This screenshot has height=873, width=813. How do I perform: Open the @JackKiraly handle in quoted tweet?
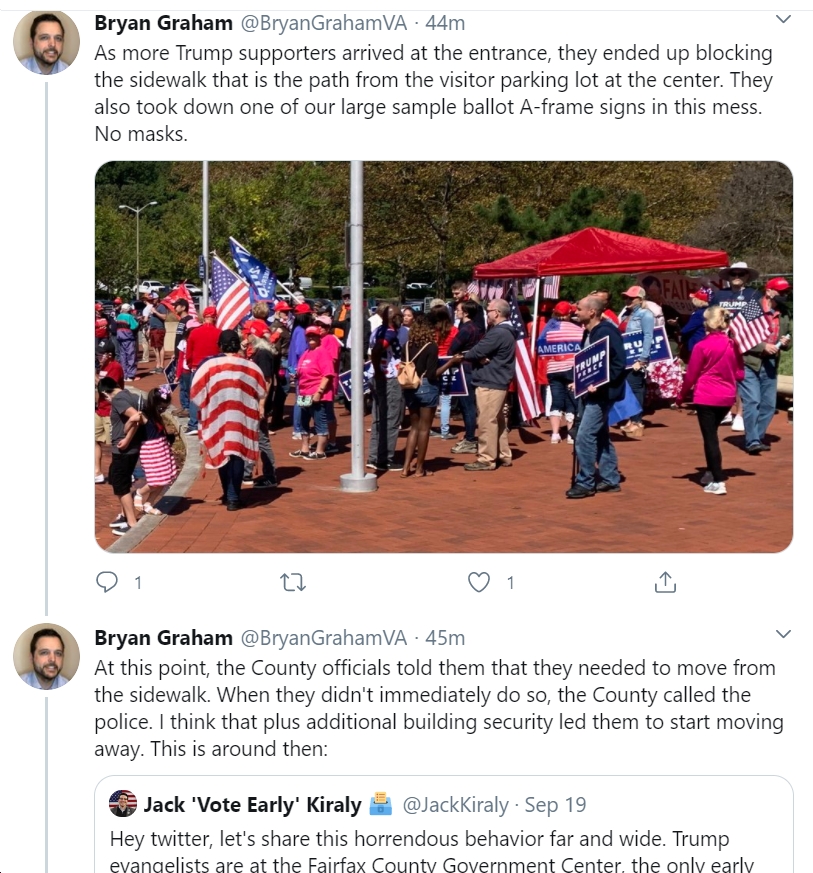point(456,805)
